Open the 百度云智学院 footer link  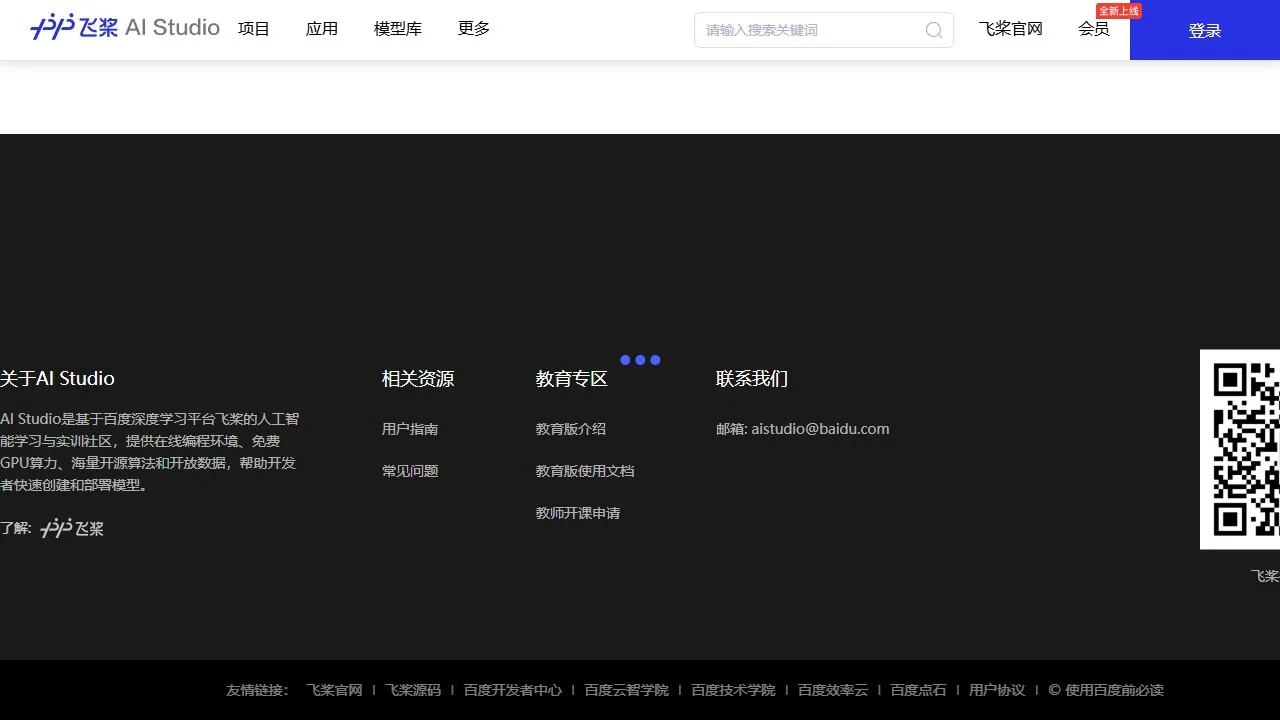[627, 690]
